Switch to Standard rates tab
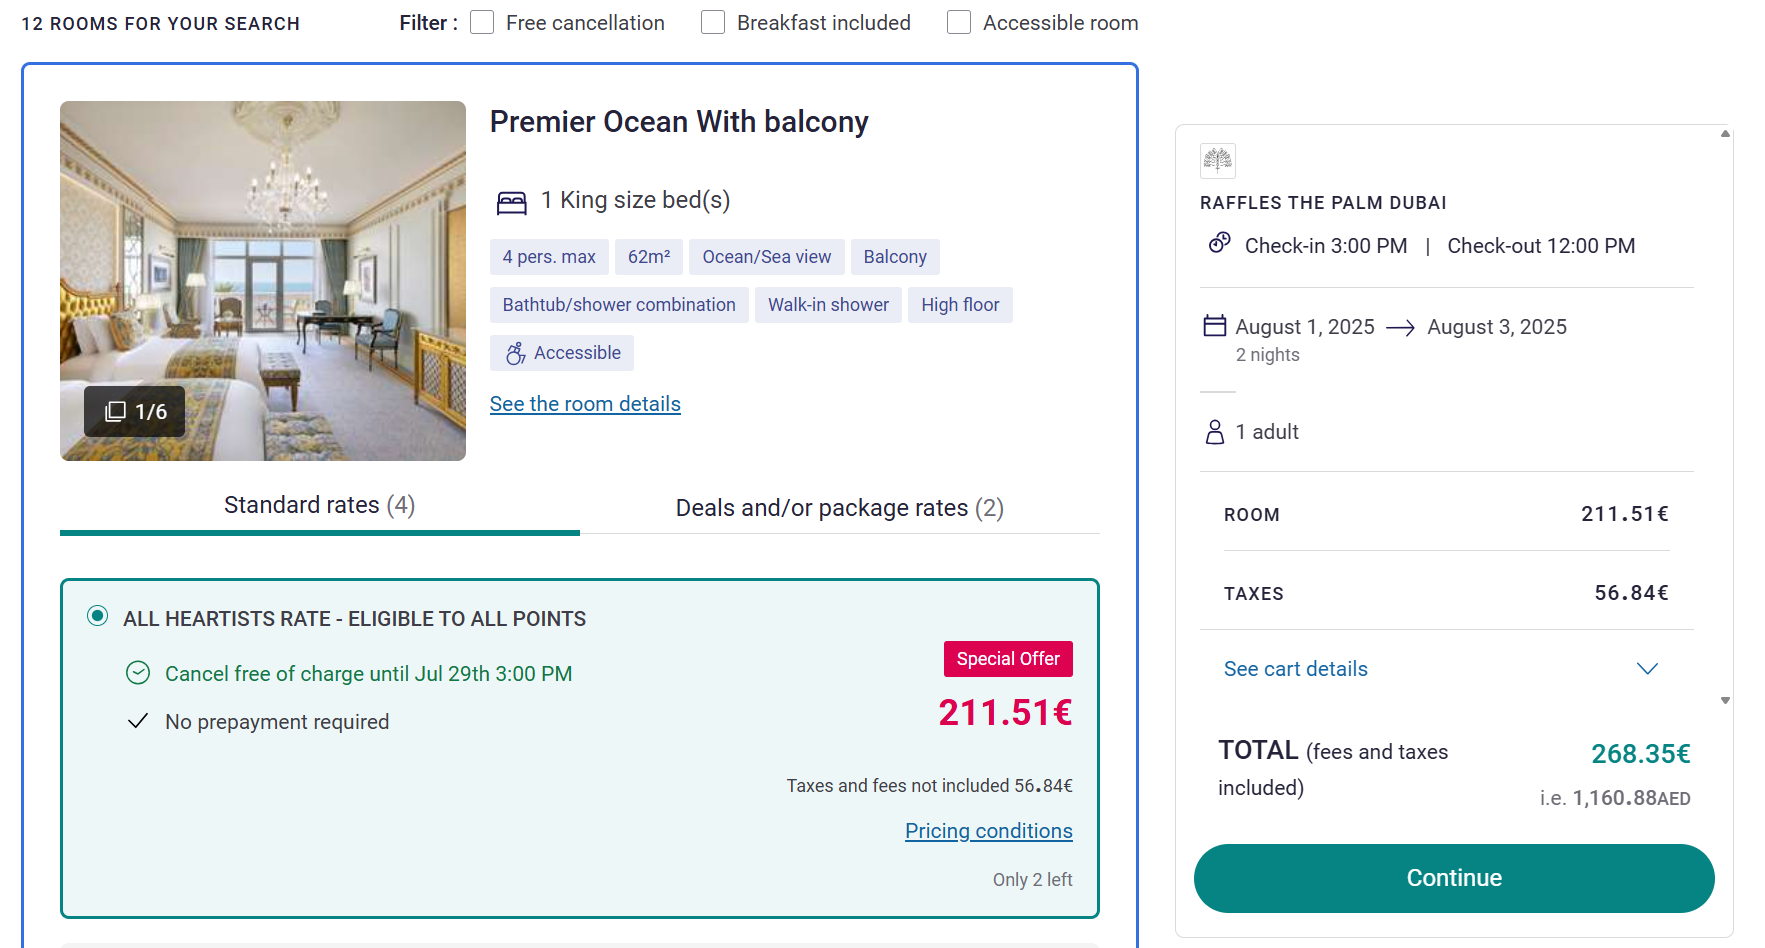Viewport: 1765px width, 948px height. coord(320,506)
